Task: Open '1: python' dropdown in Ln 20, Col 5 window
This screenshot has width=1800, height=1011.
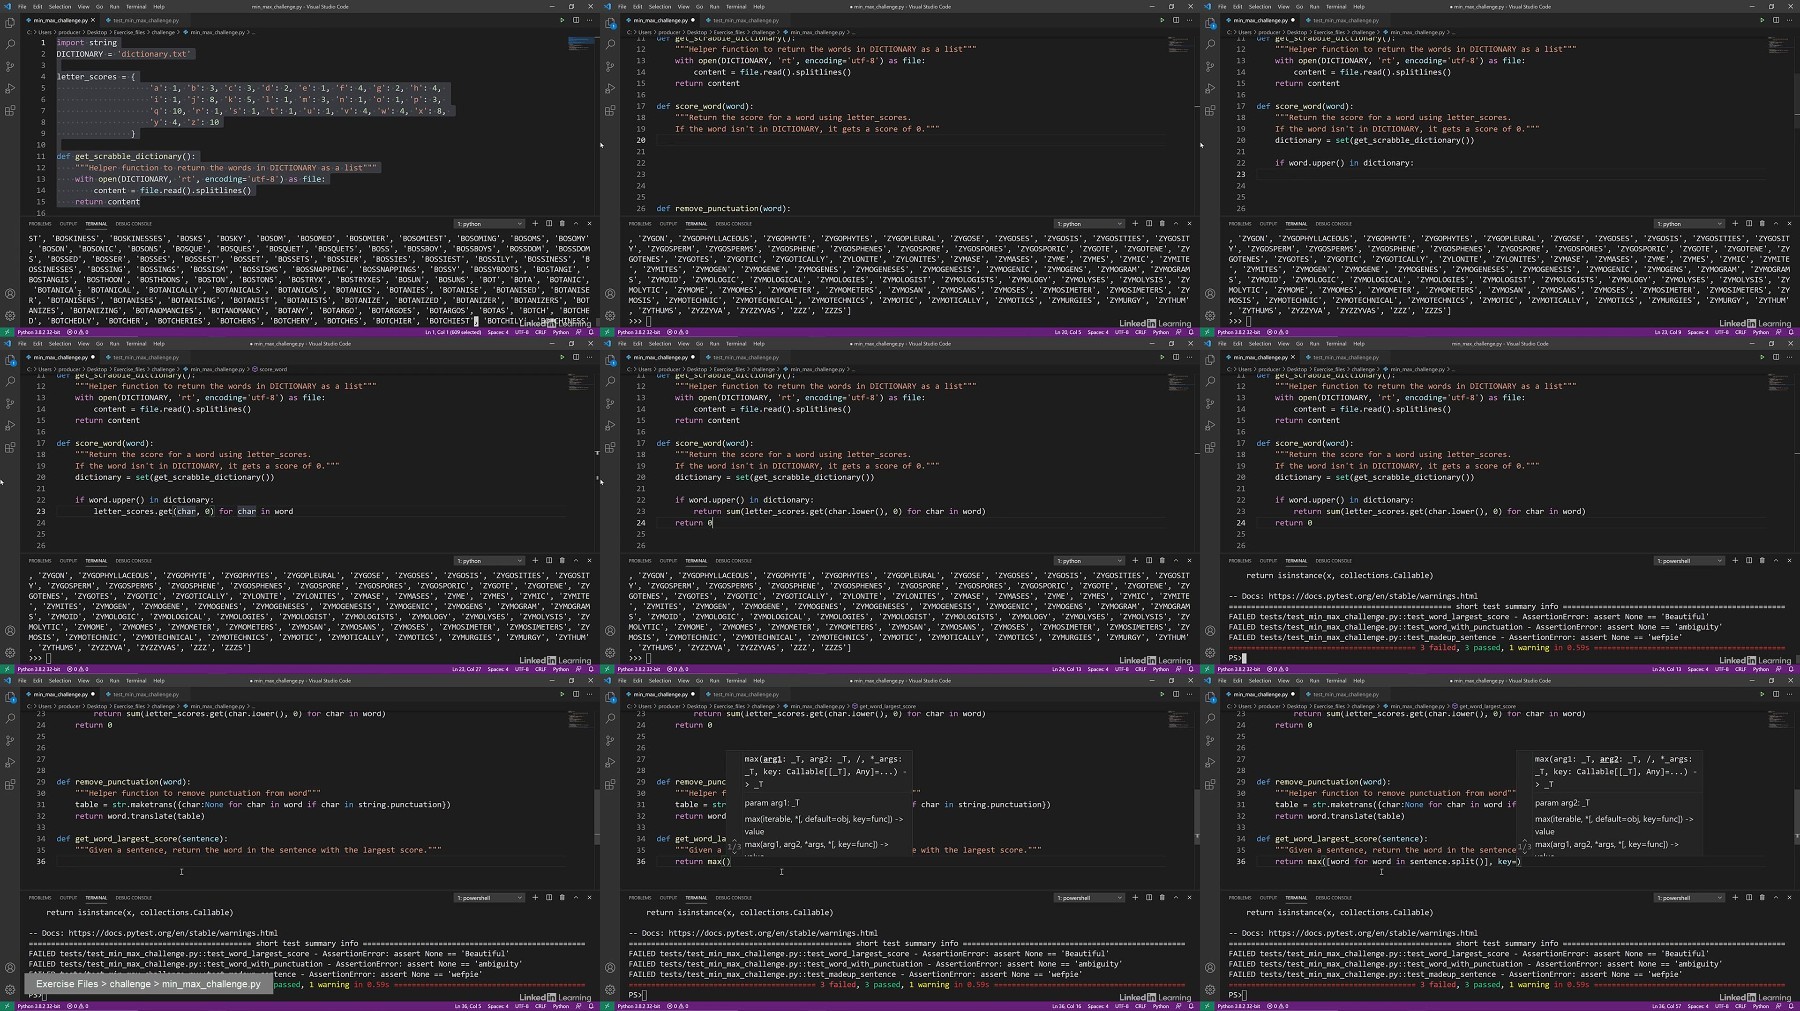Action: (x=1089, y=224)
